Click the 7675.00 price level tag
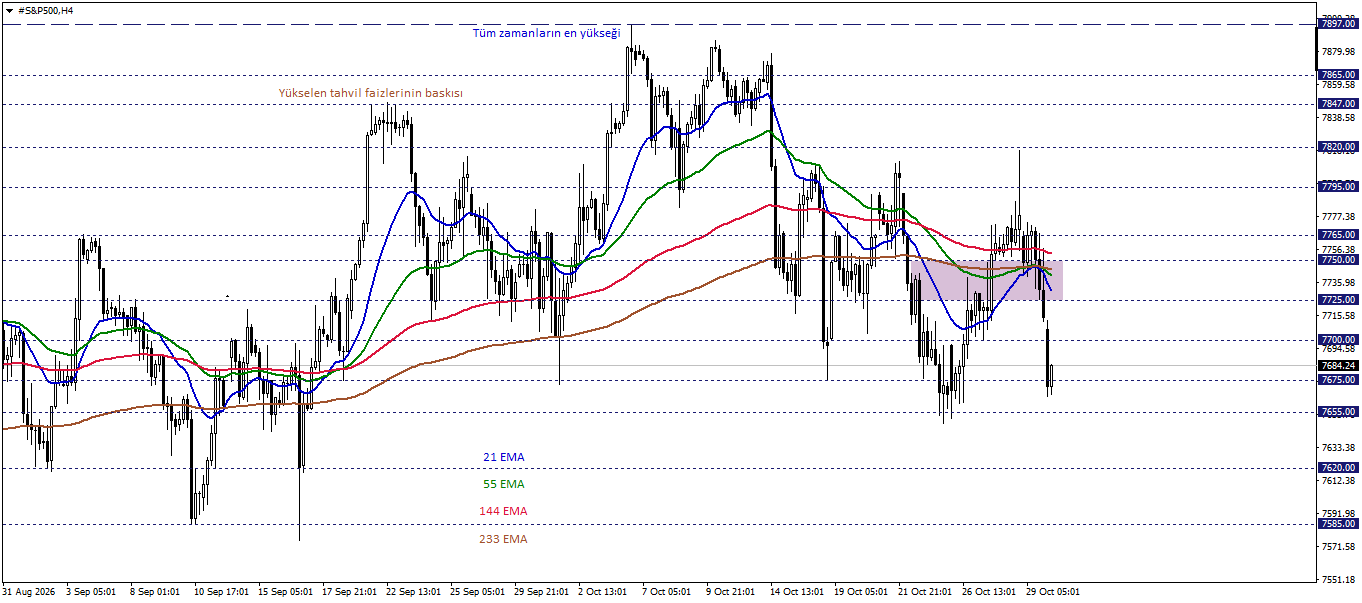 (x=1338, y=379)
